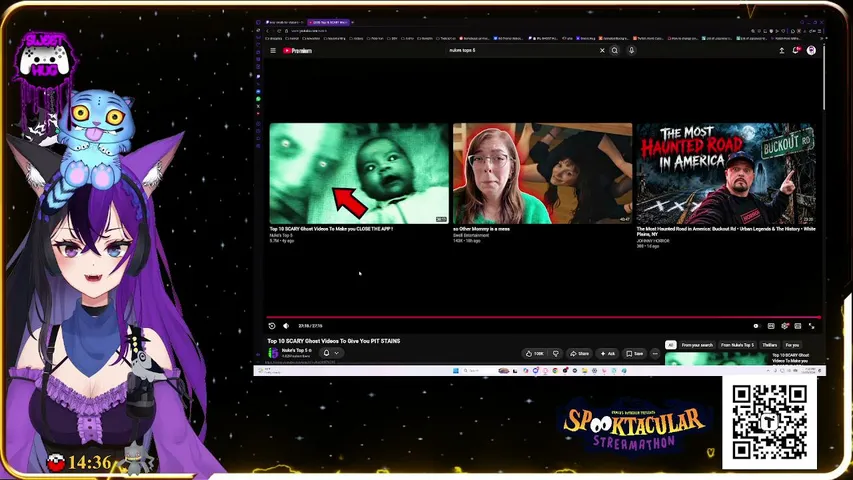Open the taskbar clock and date
853x480 pixels.
pyautogui.click(x=810, y=371)
